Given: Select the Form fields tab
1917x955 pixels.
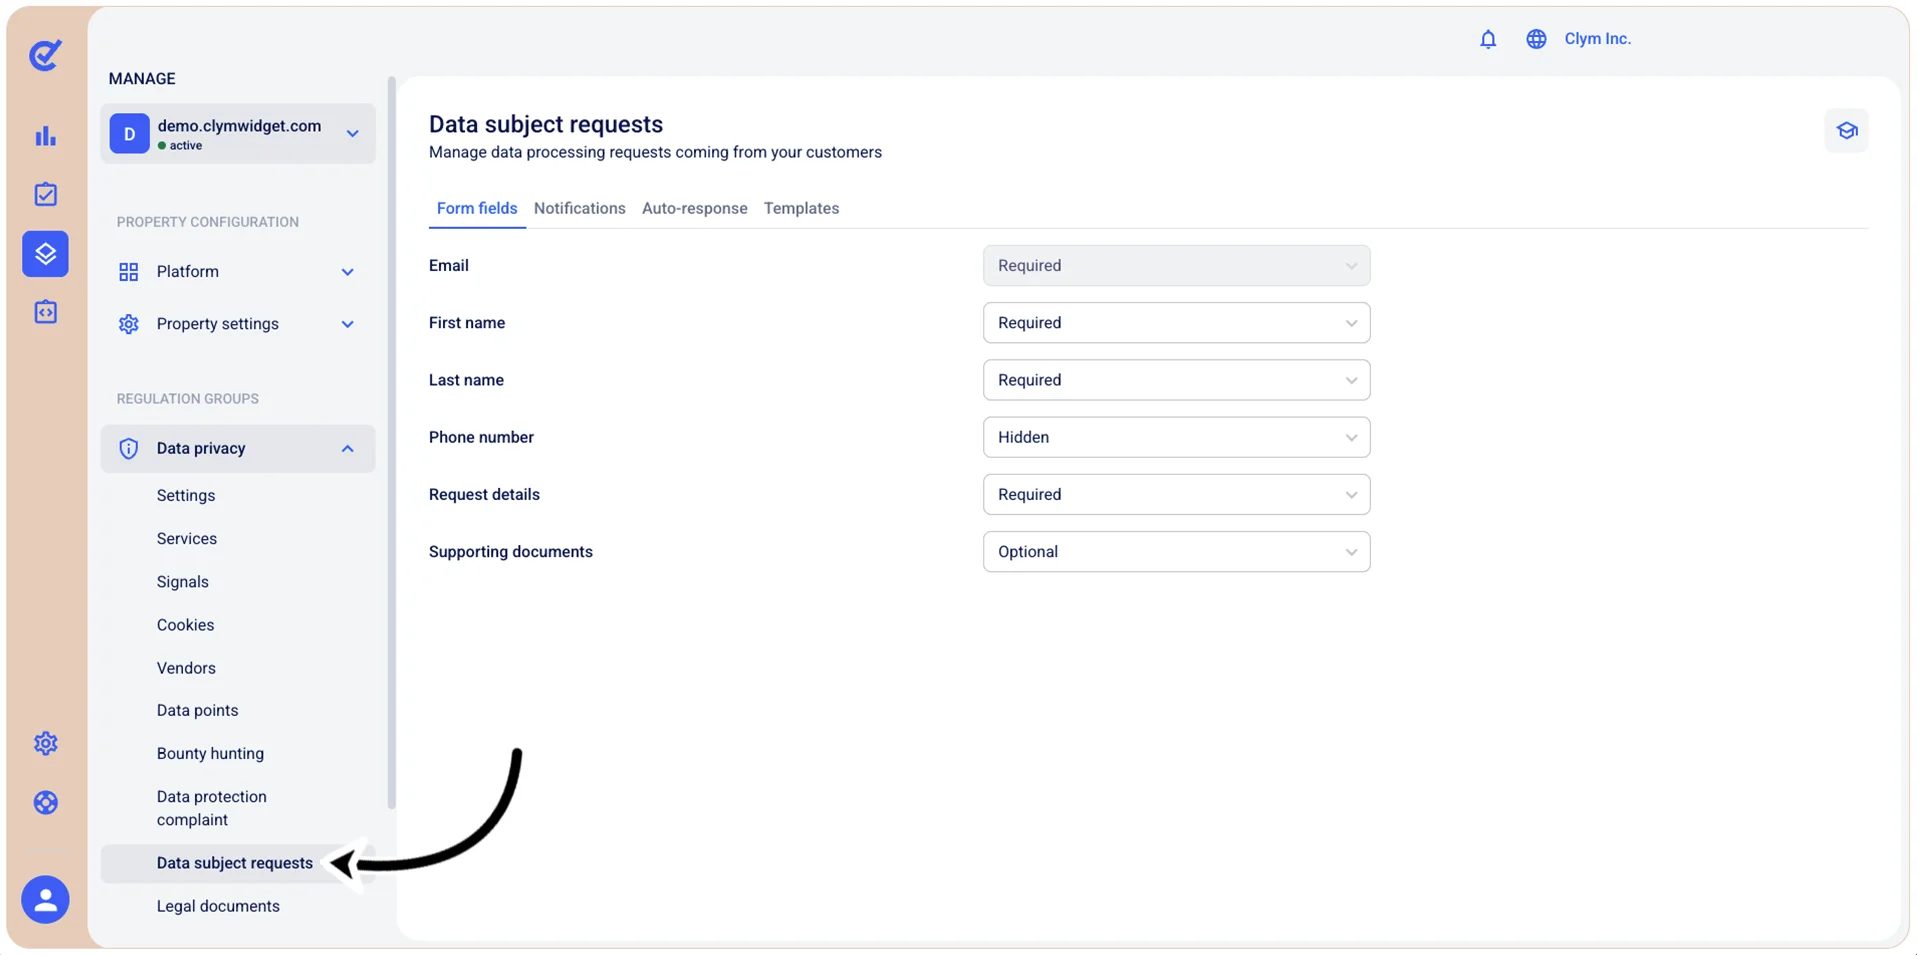Looking at the screenshot, I should [477, 208].
